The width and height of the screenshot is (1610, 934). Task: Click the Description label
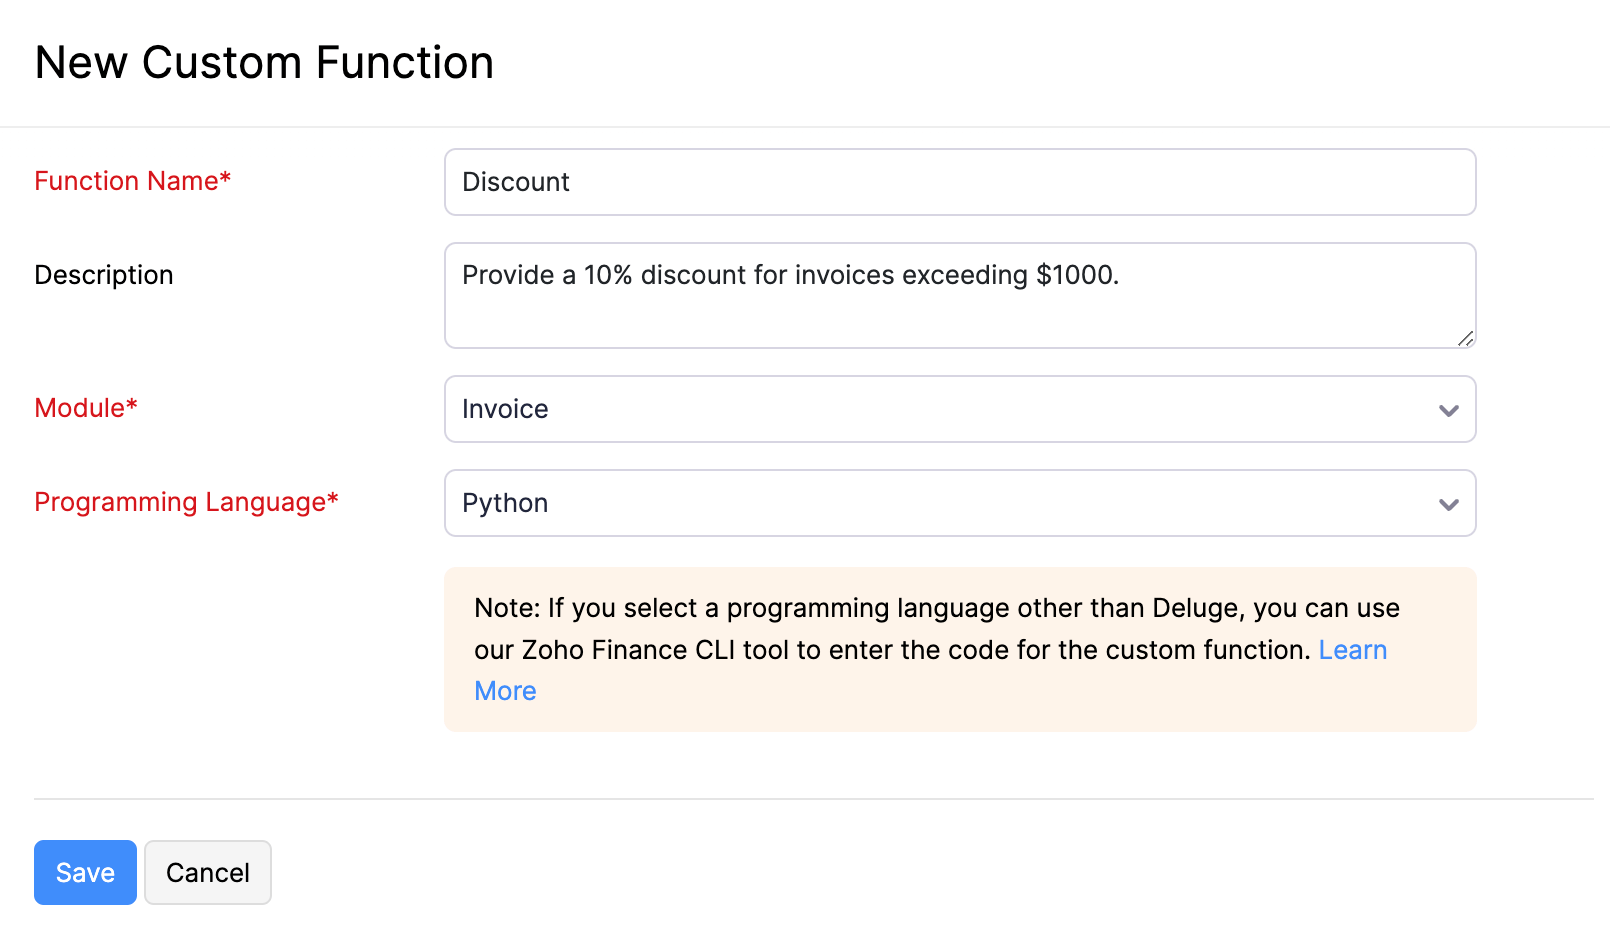tap(104, 275)
